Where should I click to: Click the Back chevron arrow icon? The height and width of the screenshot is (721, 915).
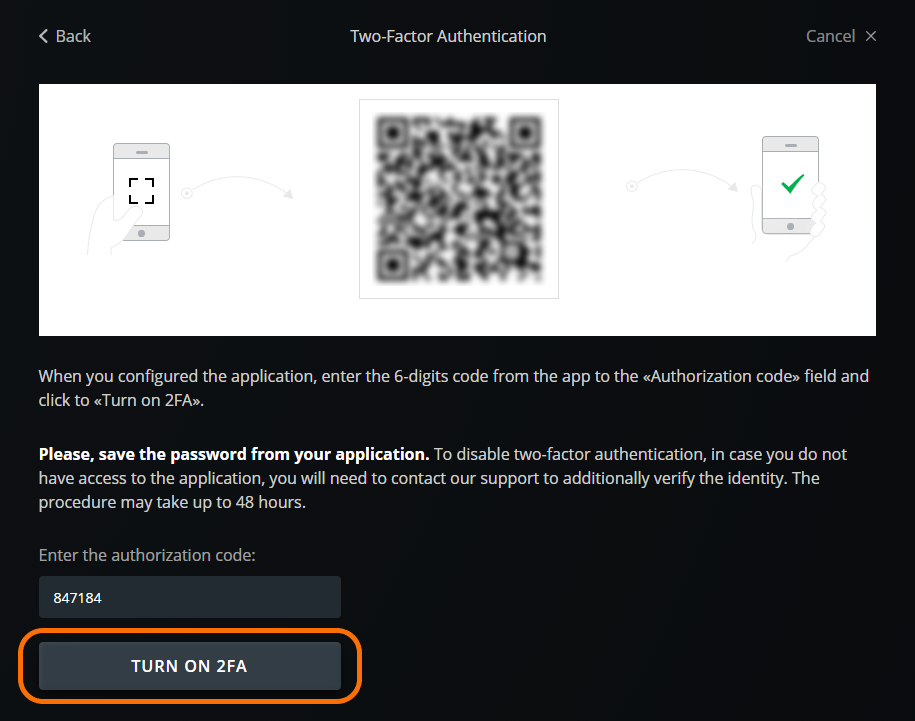pyautogui.click(x=43, y=36)
